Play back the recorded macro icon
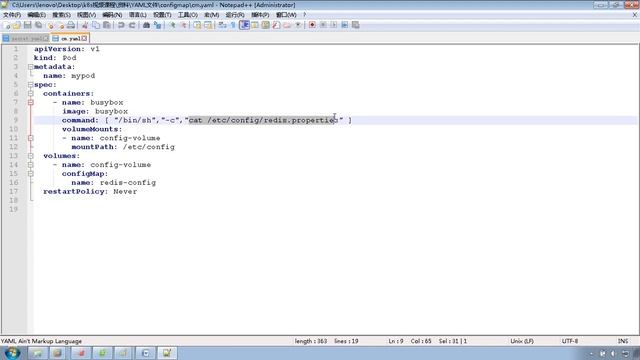This screenshot has height=360, width=640. 334,25
